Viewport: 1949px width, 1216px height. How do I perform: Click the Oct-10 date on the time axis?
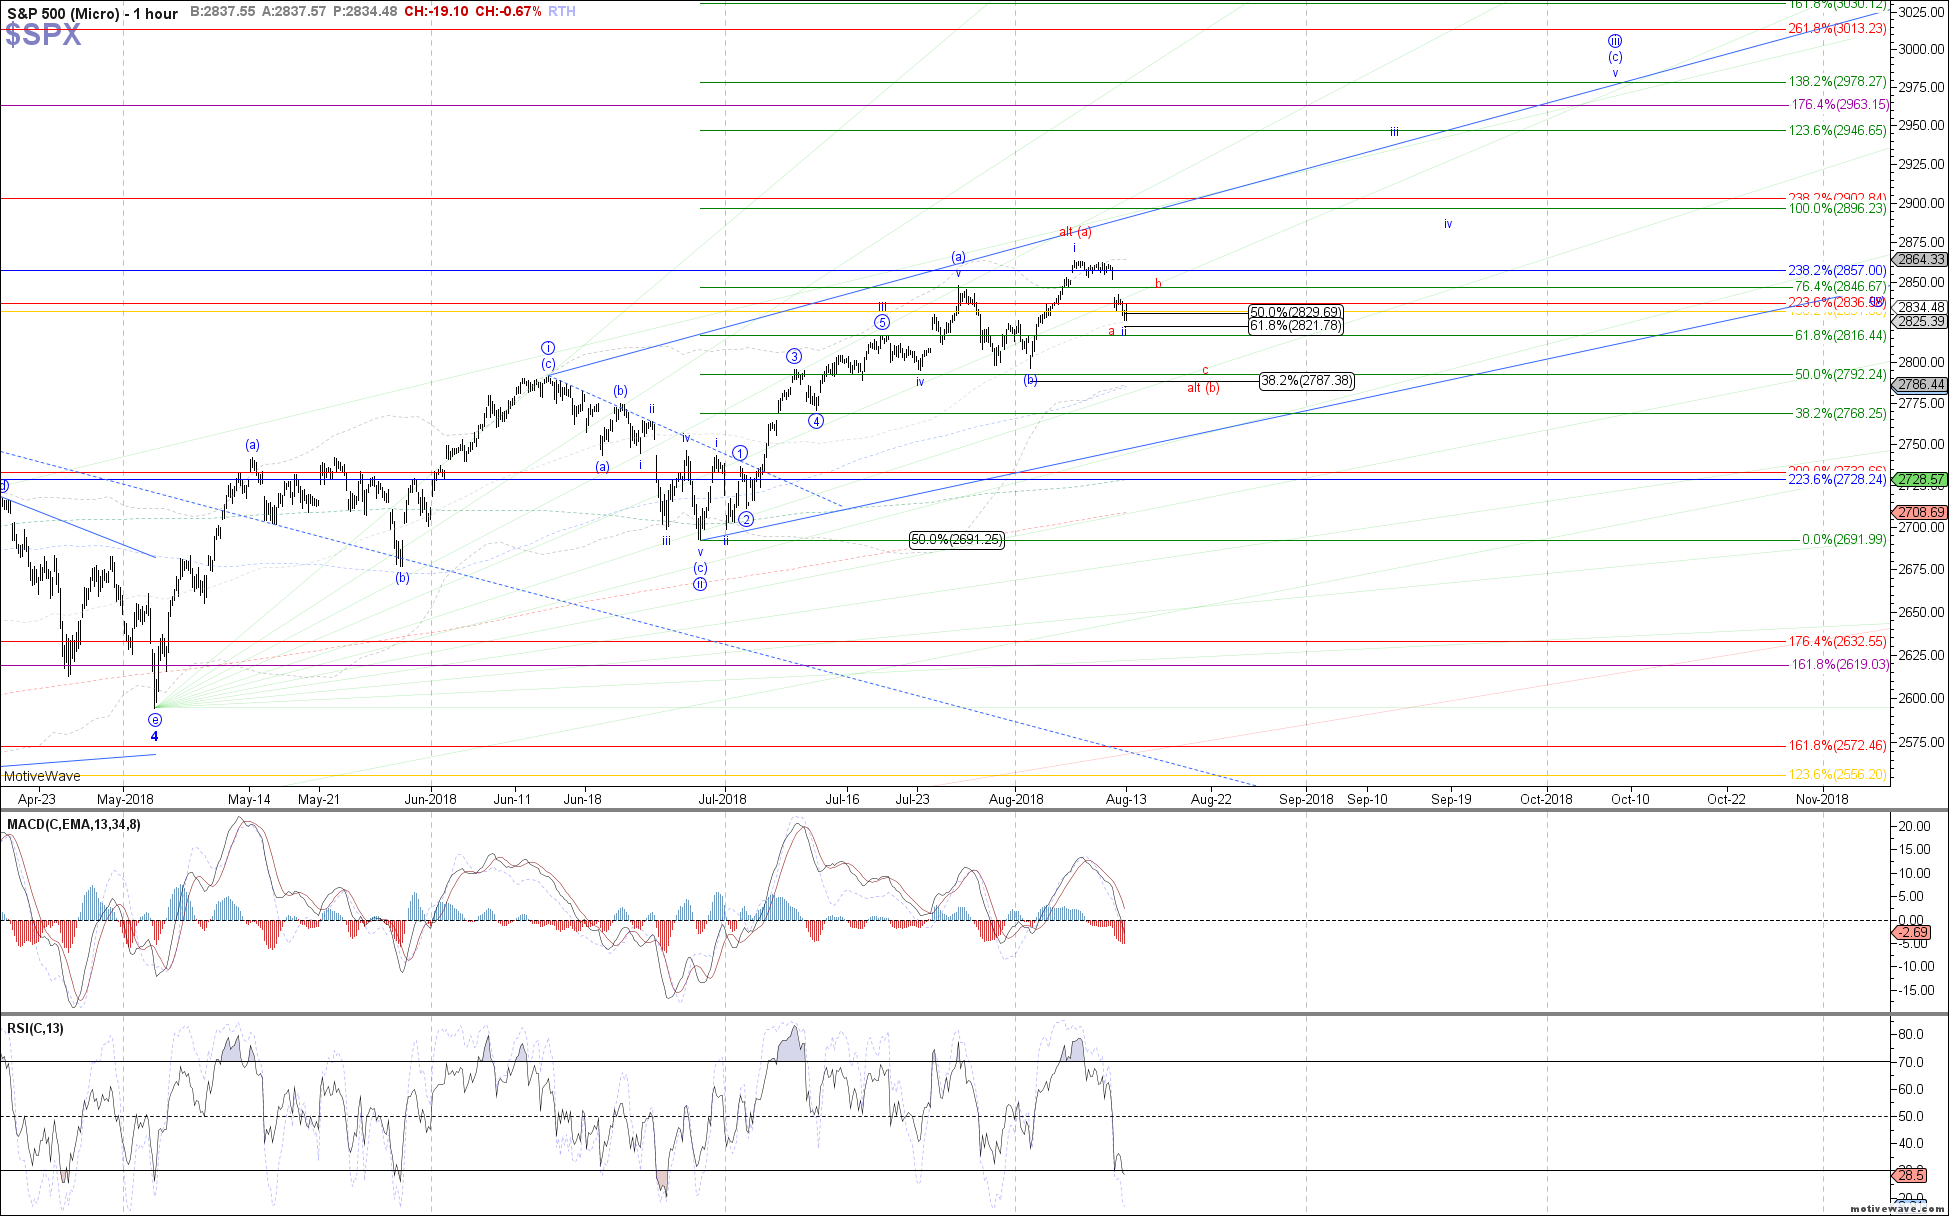[1630, 799]
